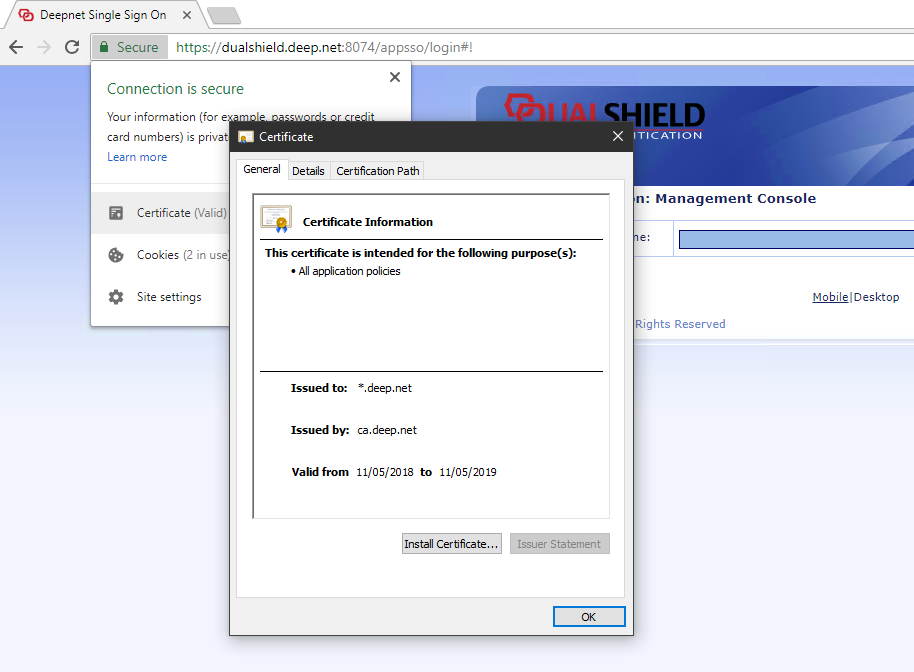Click the Site settings gear icon
The height and width of the screenshot is (672, 914).
[x=116, y=297]
